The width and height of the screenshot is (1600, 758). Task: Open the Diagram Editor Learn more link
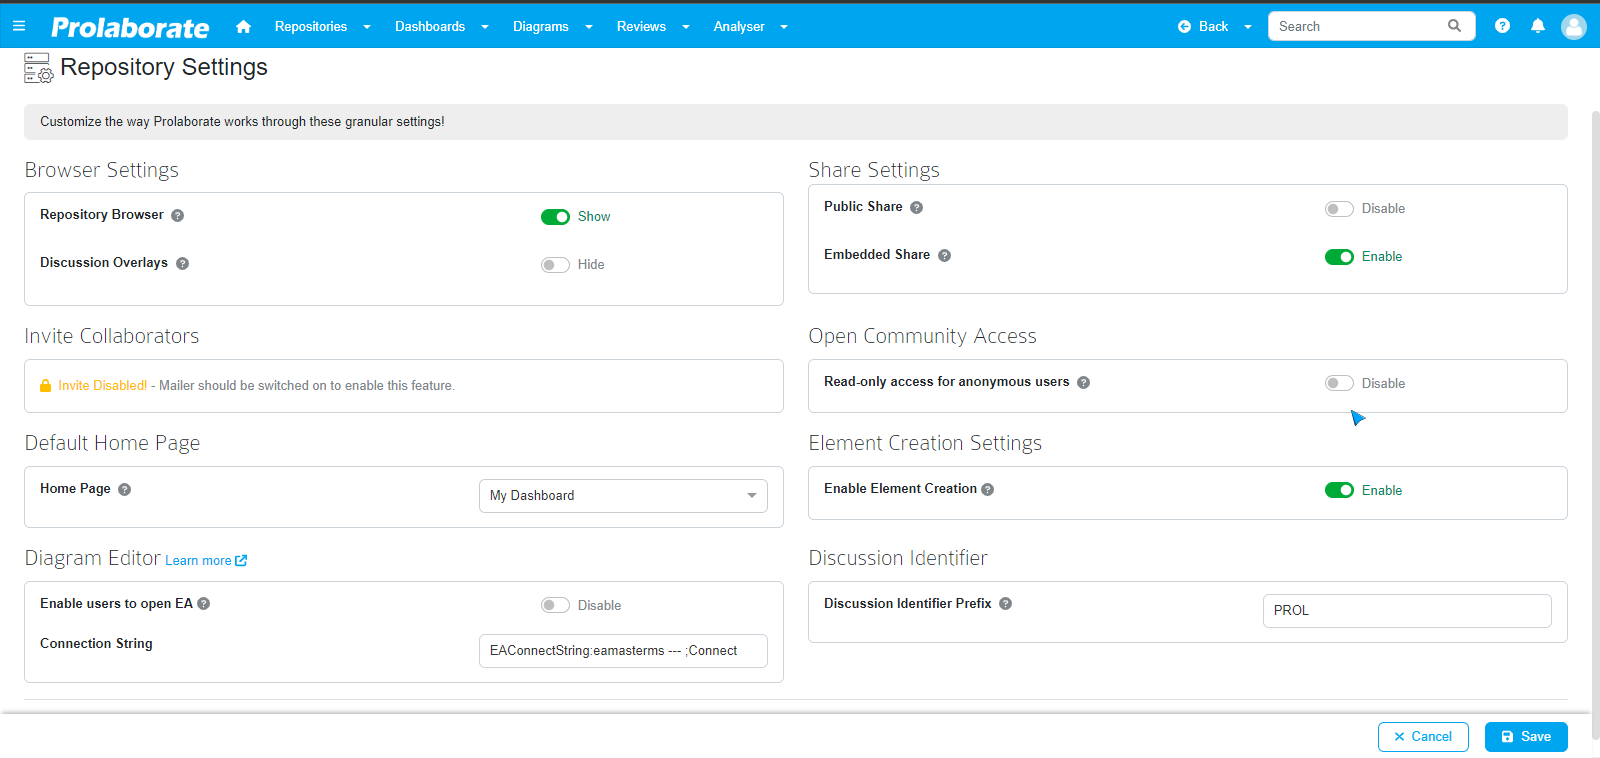(x=206, y=561)
